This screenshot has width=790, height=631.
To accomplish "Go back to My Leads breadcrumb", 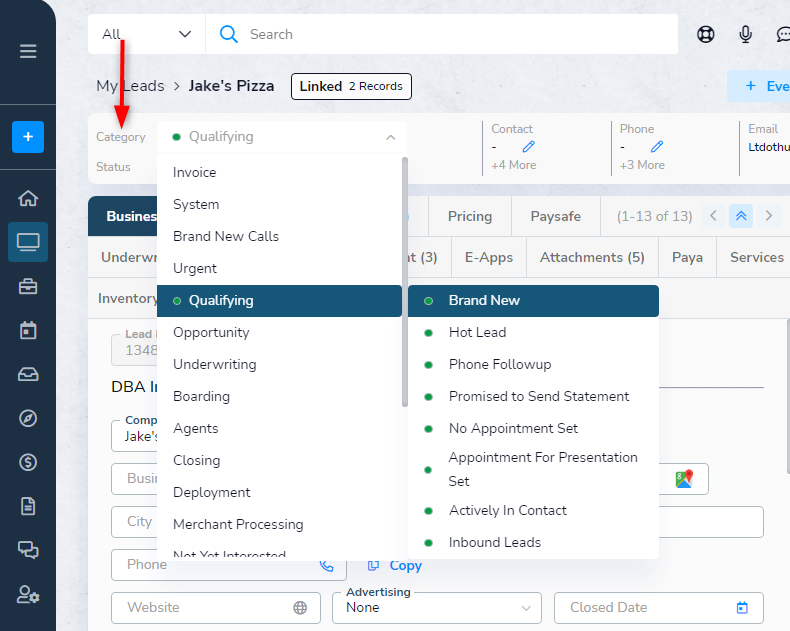I will [x=130, y=86].
